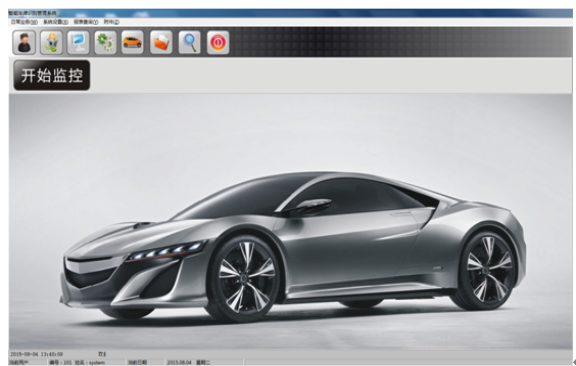Click the user account person icon
Viewport: 576px width, 366px height.
pyautogui.click(x=24, y=42)
